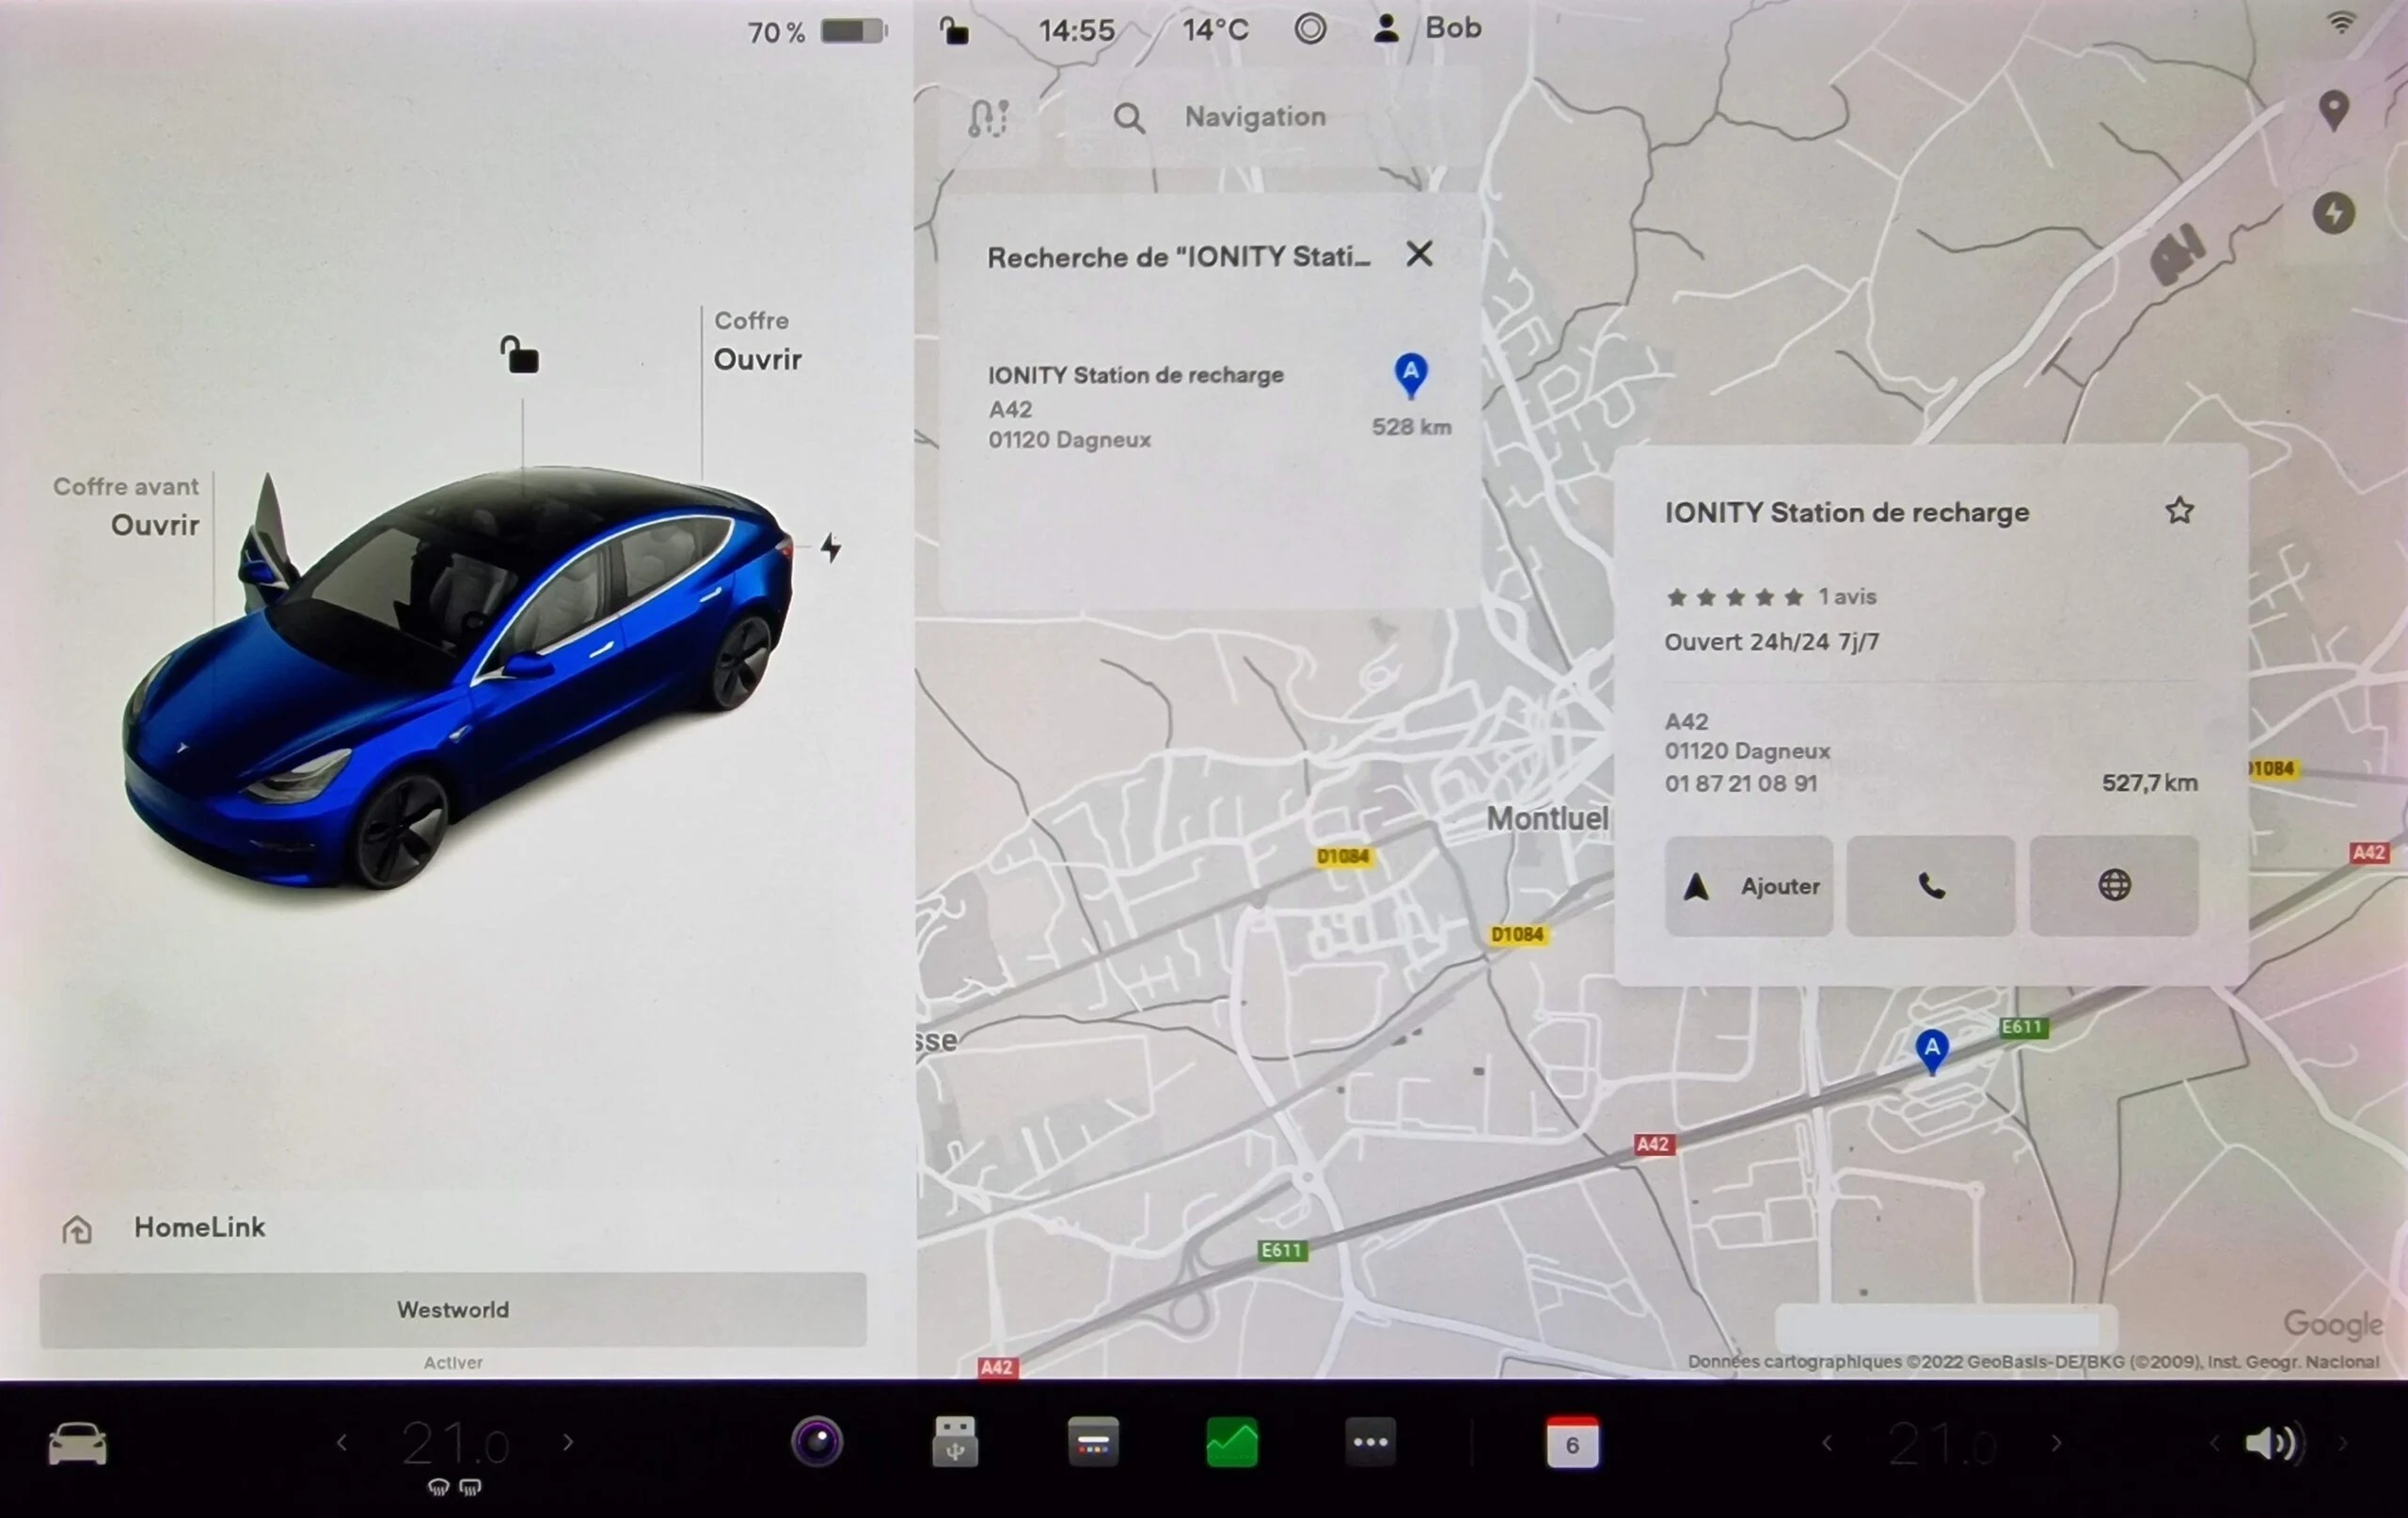Click the HomeLink house icon
The image size is (2408, 1518).
point(73,1225)
